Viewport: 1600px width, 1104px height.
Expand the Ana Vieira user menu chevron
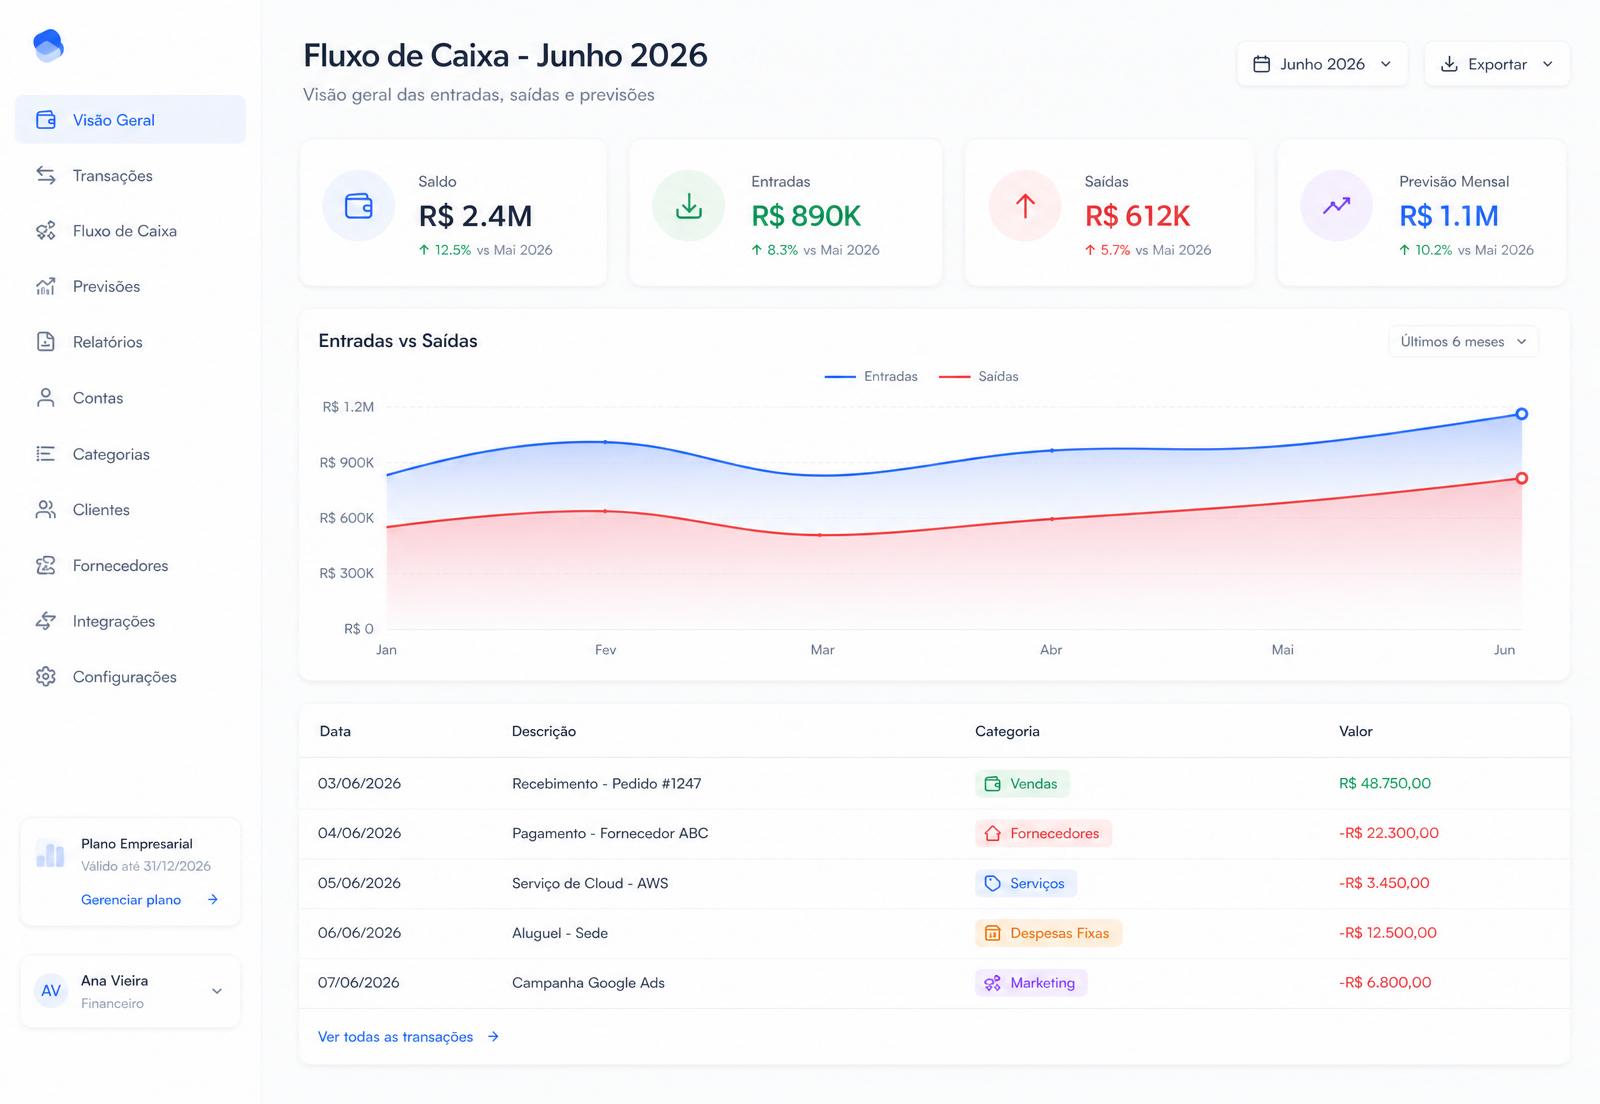[217, 991]
